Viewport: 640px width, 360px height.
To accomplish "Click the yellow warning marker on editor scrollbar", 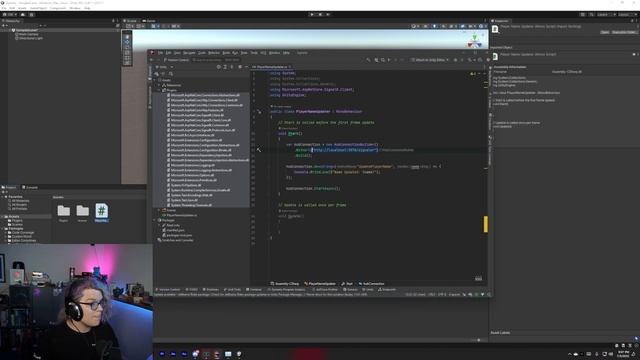I will (x=486, y=224).
